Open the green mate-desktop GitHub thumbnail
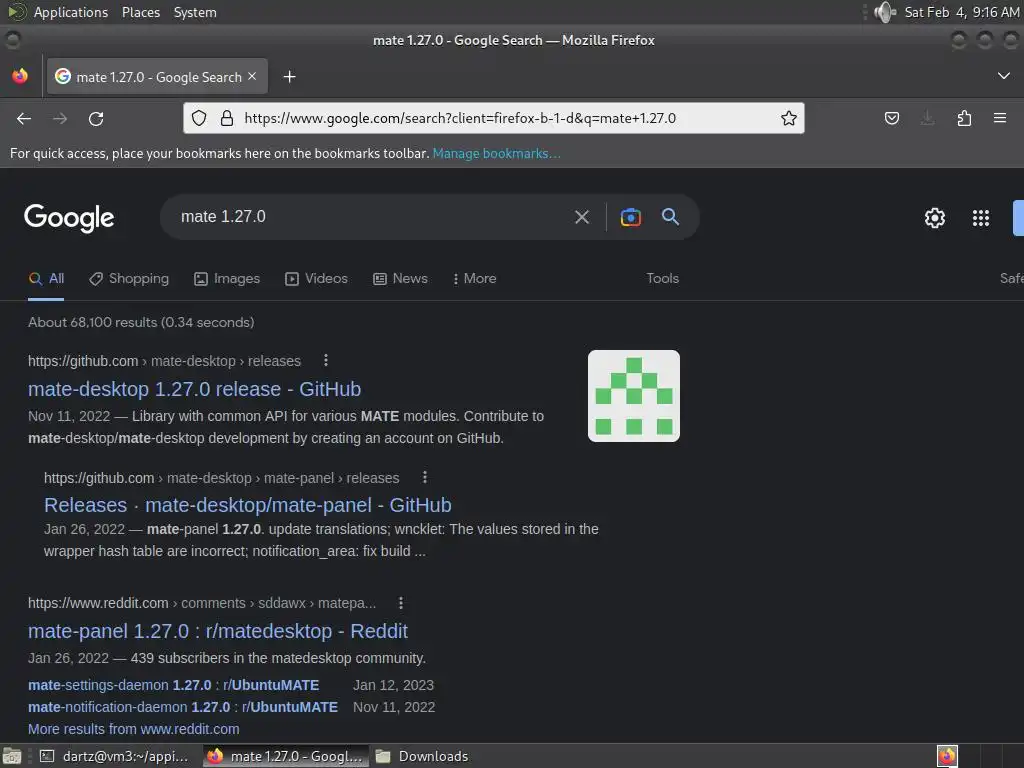This screenshot has height=768, width=1024. coord(633,396)
